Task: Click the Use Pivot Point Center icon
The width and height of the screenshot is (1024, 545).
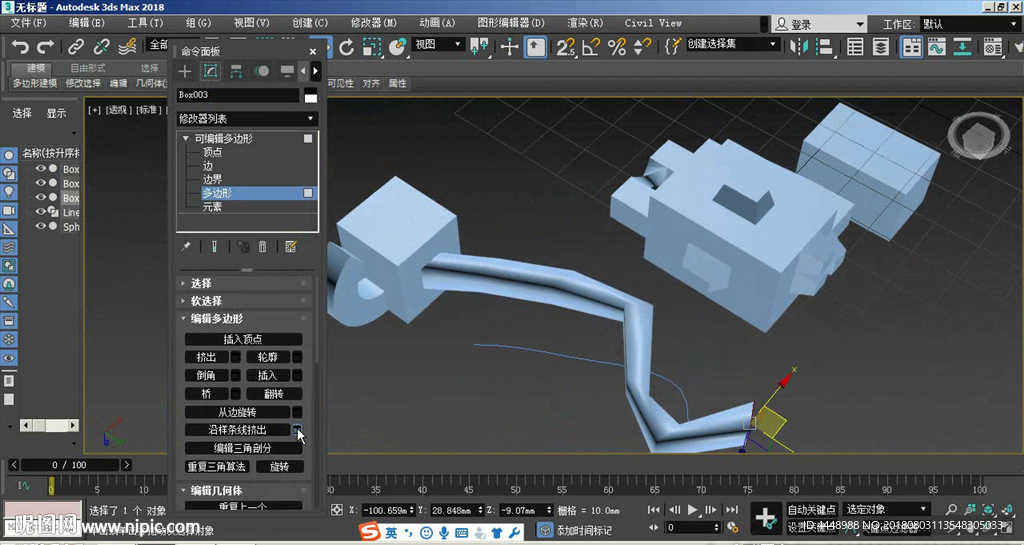Action: 479,47
